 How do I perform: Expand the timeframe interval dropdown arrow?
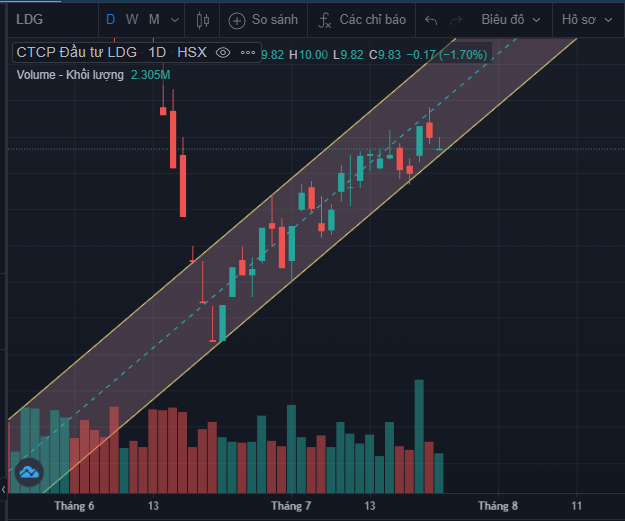click(x=175, y=20)
